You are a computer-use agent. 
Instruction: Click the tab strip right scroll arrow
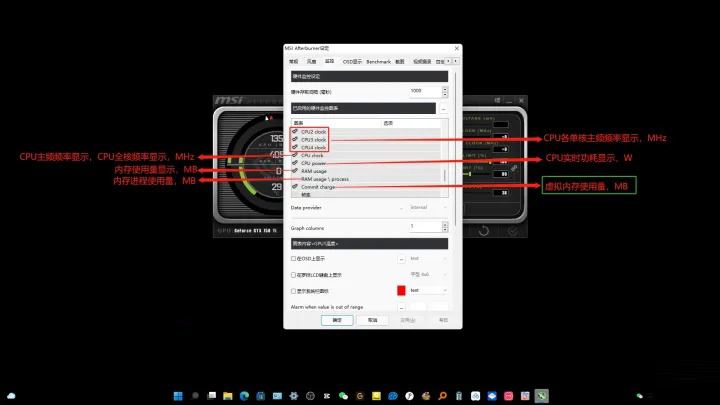[455, 61]
